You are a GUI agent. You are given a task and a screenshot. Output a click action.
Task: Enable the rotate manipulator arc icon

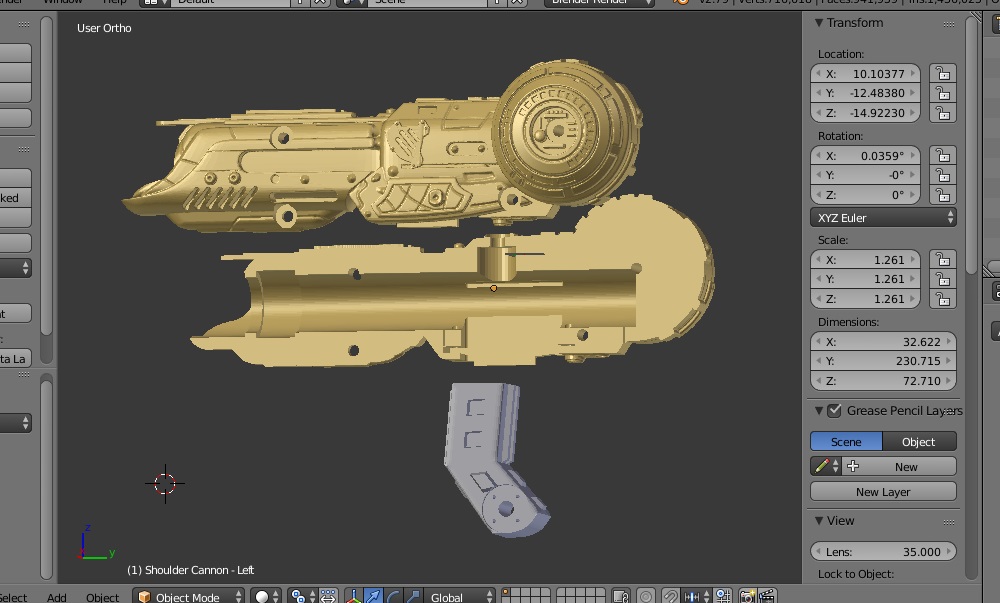(393, 597)
